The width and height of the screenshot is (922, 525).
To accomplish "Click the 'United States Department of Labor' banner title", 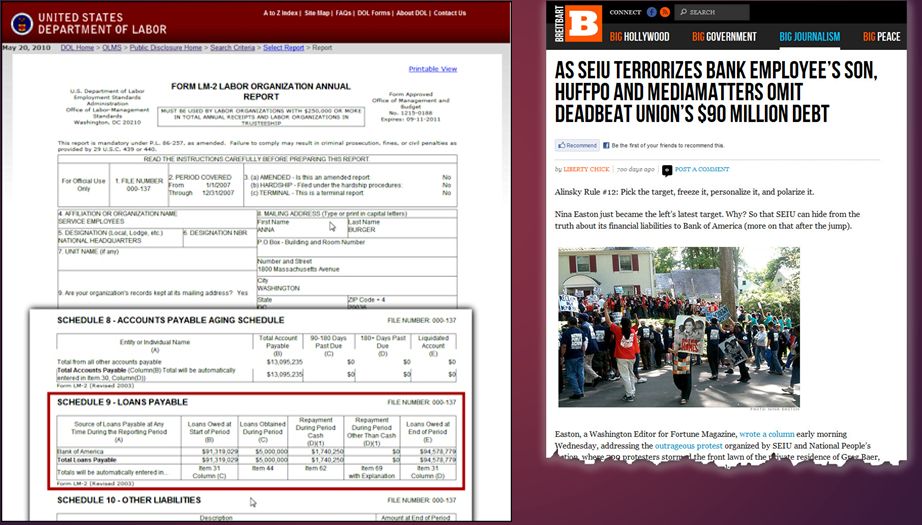I will (x=102, y=24).
